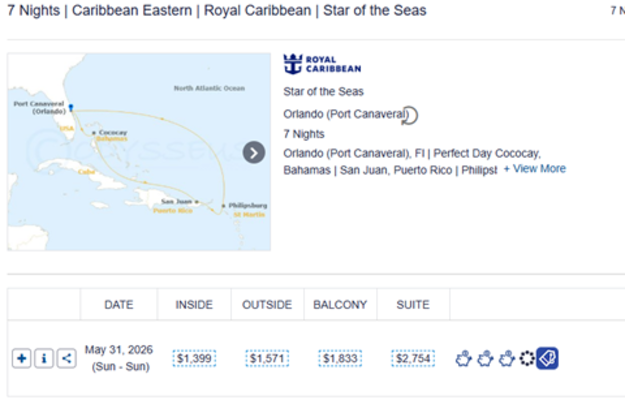The width and height of the screenshot is (625, 400).
Task: Click the BALCONY column header
Action: 340,305
